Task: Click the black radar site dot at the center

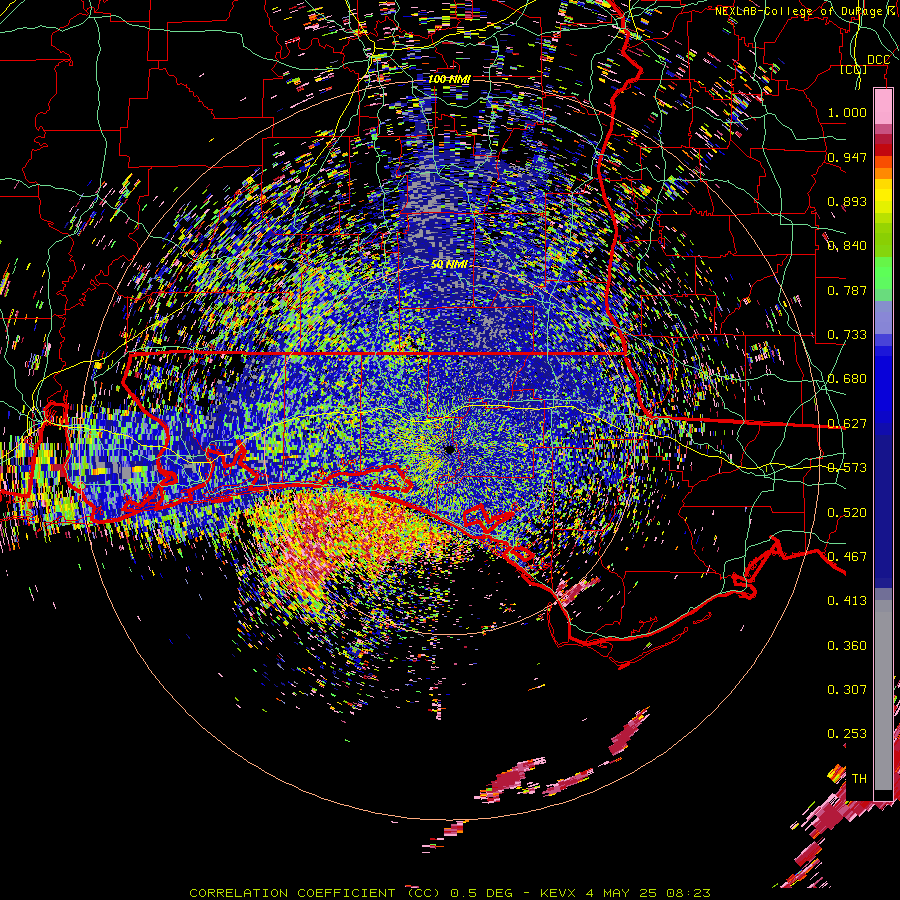Action: [x=449, y=449]
